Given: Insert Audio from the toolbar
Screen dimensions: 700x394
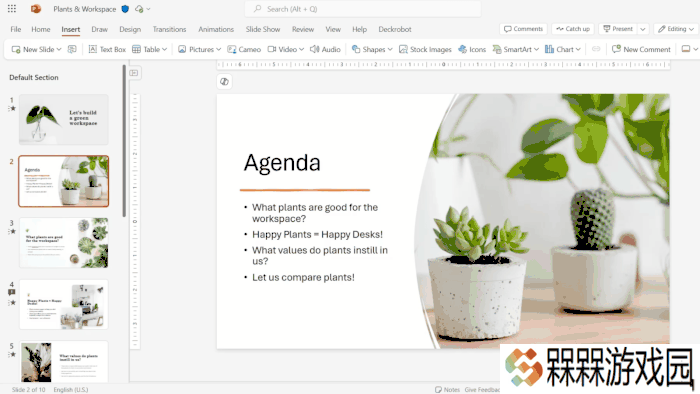Looking at the screenshot, I should click(x=325, y=50).
